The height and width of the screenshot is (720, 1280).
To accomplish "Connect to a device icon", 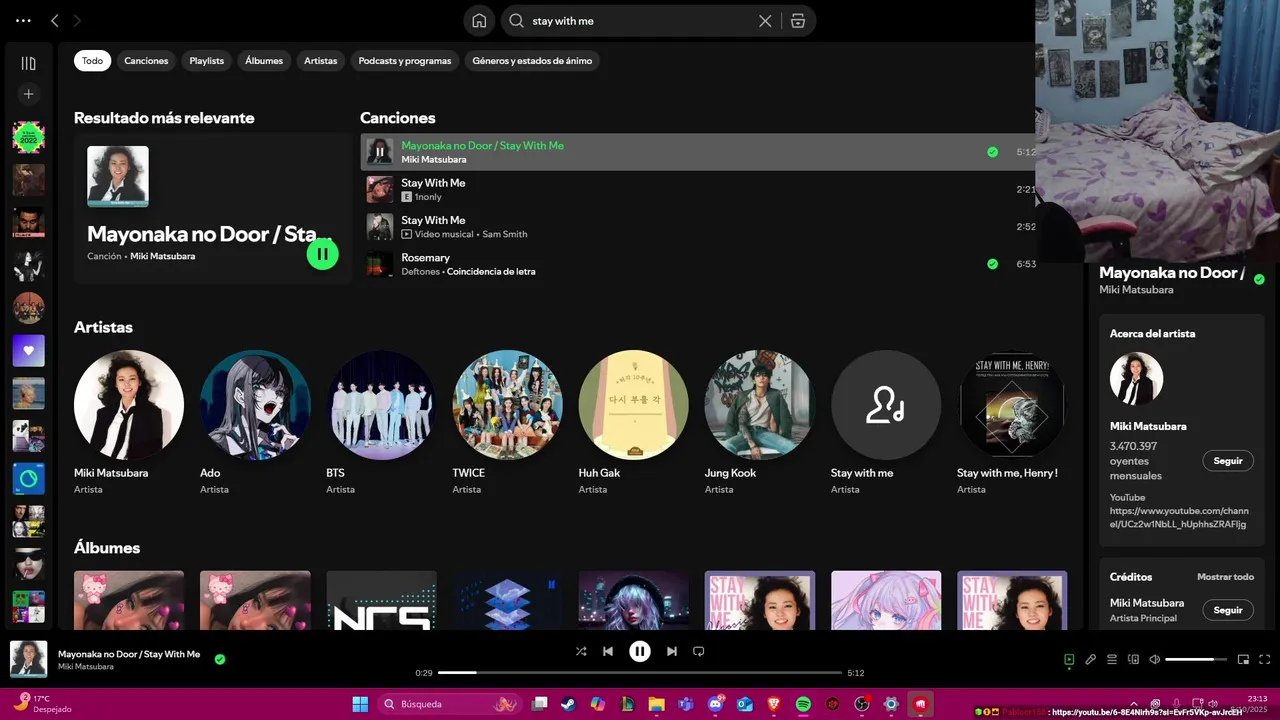I will pyautogui.click(x=1133, y=659).
